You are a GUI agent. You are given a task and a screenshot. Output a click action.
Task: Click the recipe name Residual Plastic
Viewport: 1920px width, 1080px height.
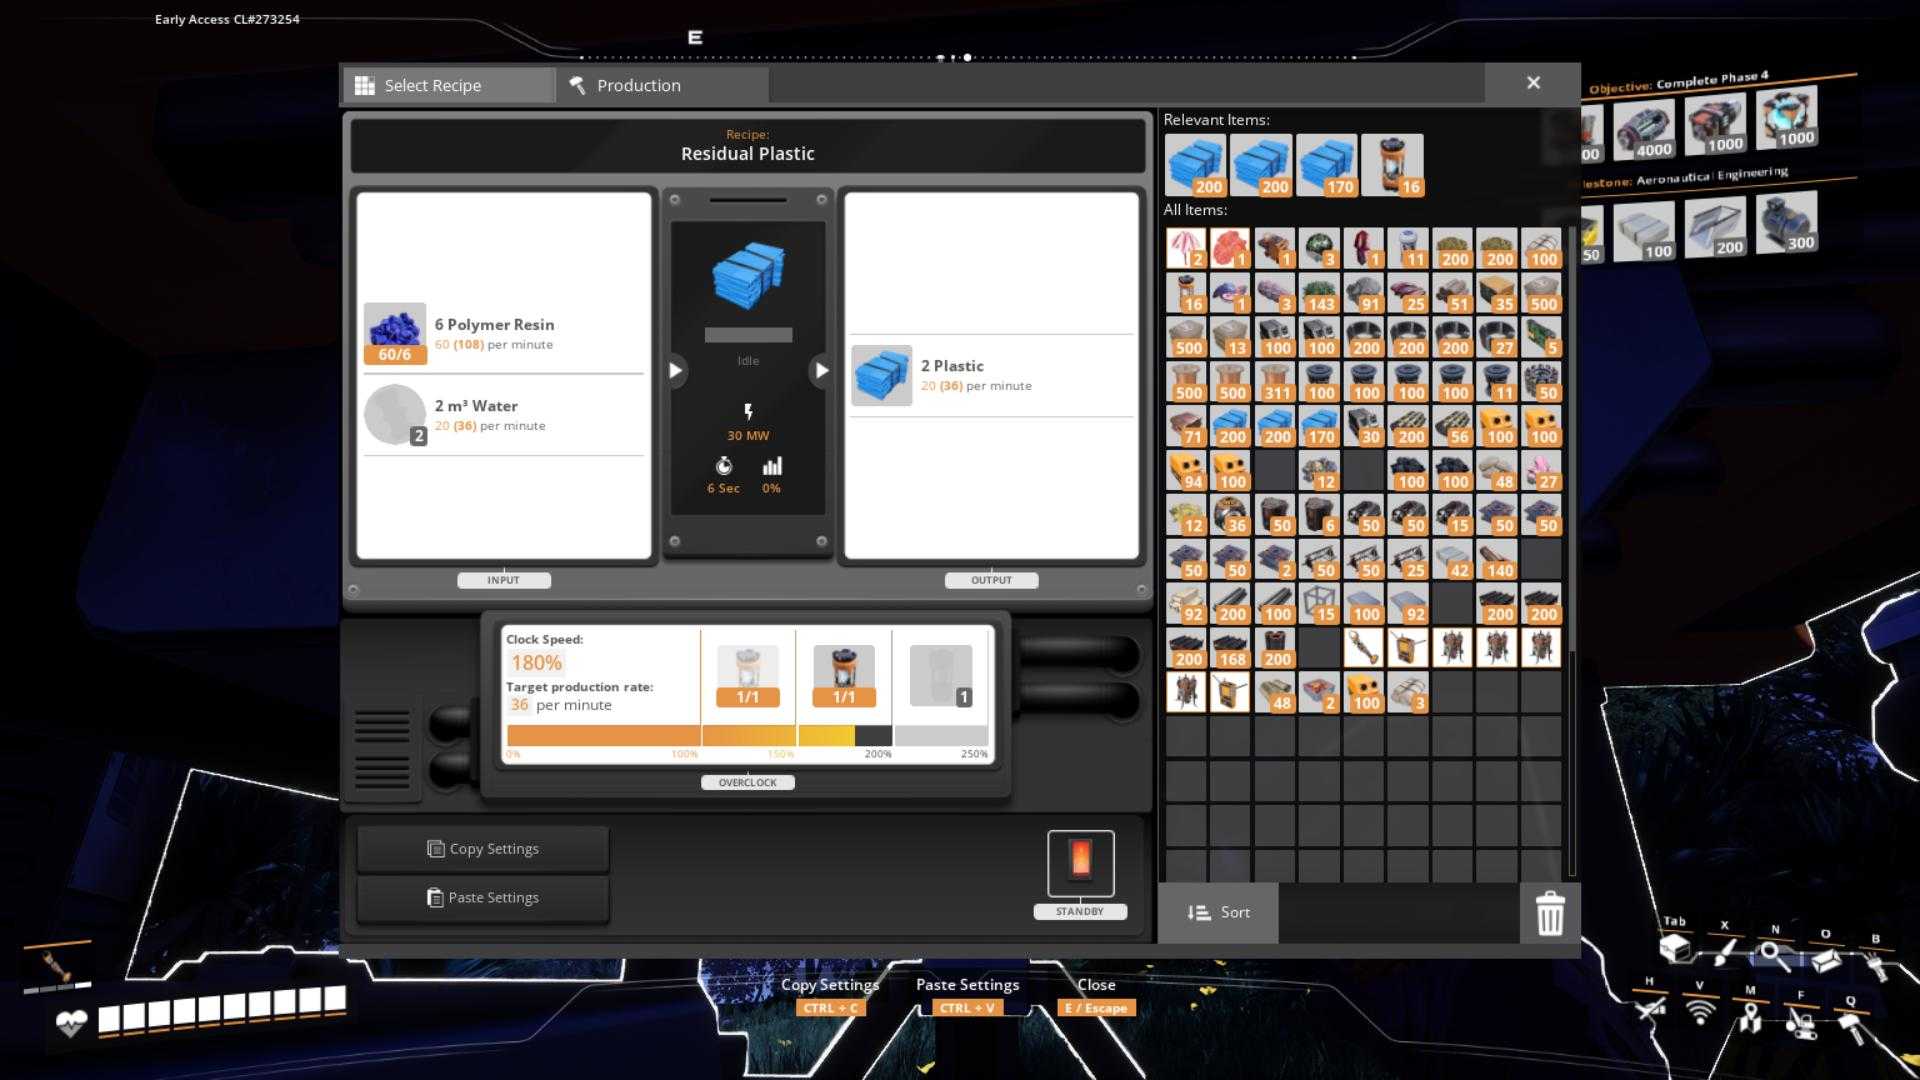[x=748, y=153]
